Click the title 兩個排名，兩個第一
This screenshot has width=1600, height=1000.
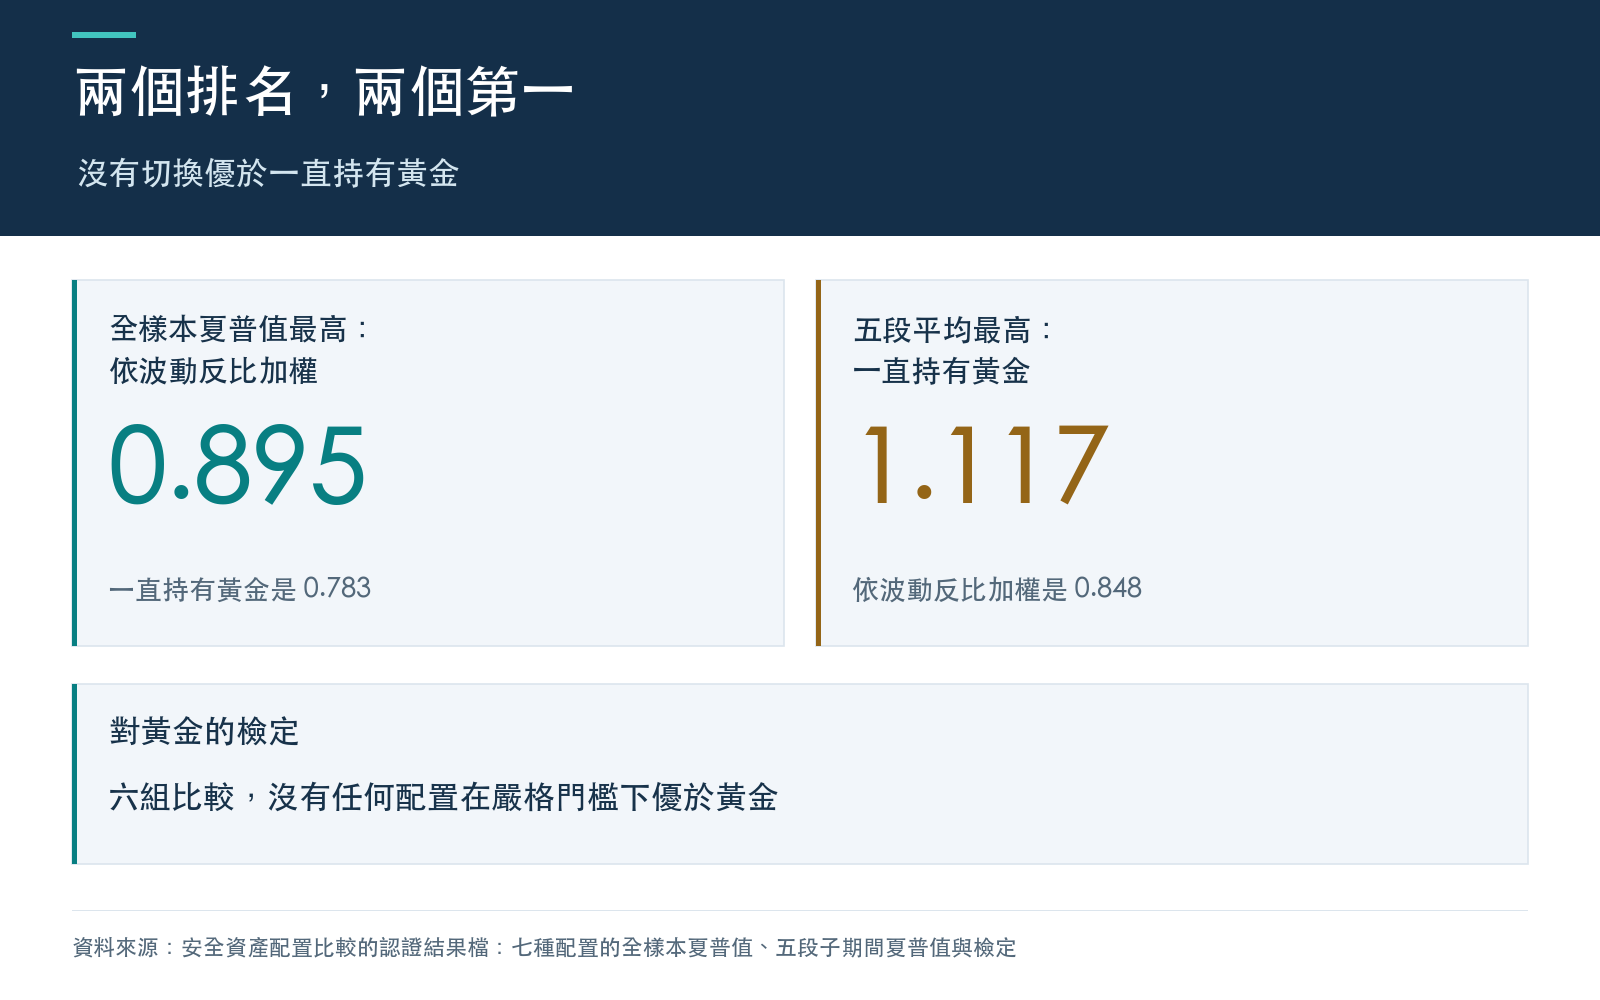[x=324, y=92]
